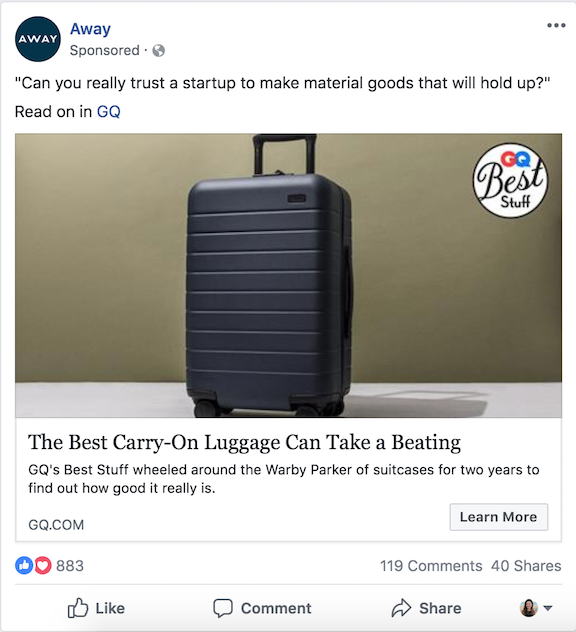Click the Learn More button
Image resolution: width=576 pixels, height=632 pixels.
499,517
